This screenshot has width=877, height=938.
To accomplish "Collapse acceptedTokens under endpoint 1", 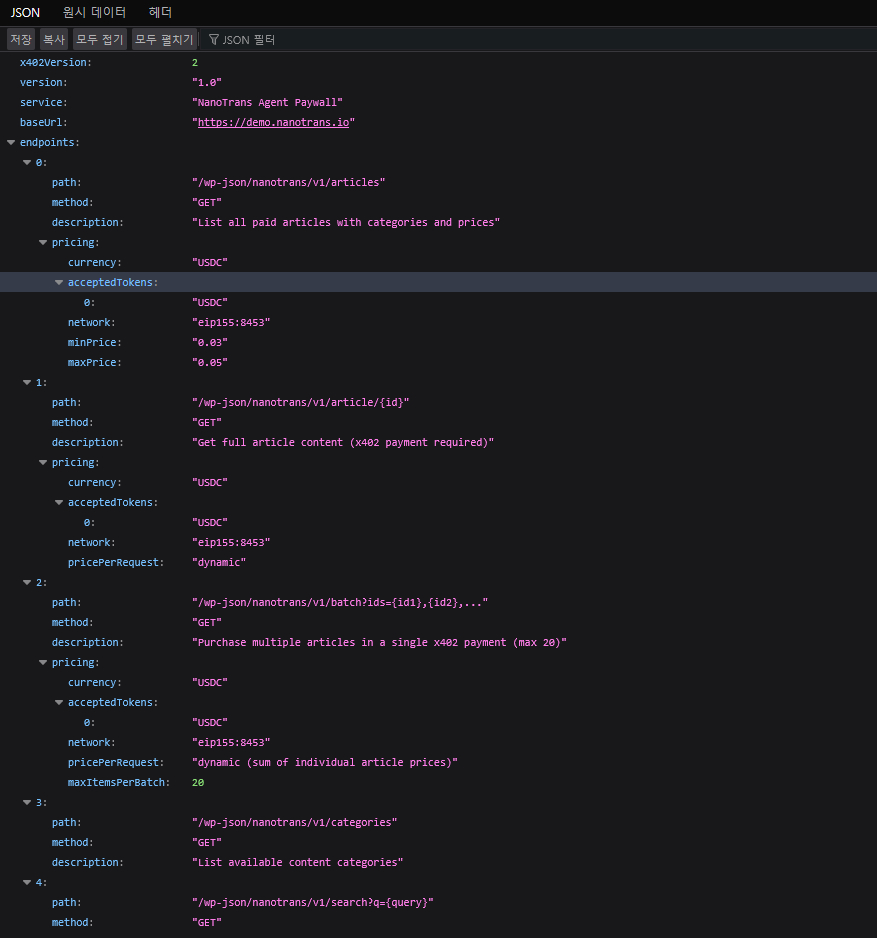I will click(59, 502).
